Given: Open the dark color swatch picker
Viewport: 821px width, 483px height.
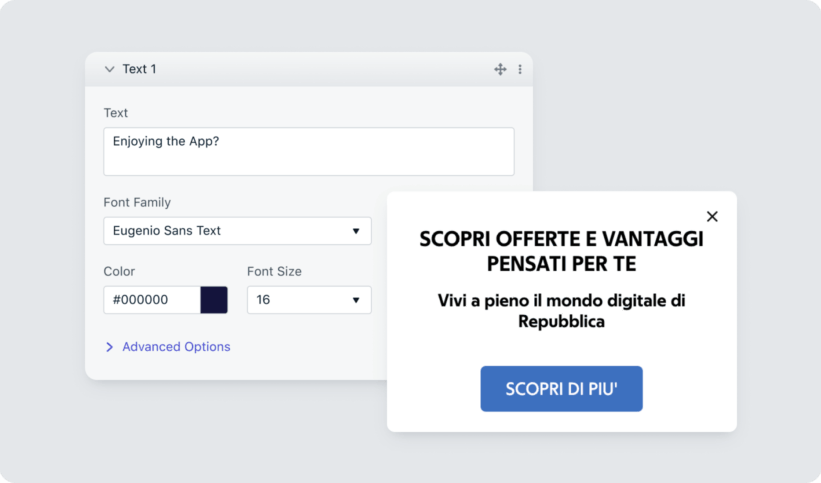Looking at the screenshot, I should pyautogui.click(x=214, y=300).
